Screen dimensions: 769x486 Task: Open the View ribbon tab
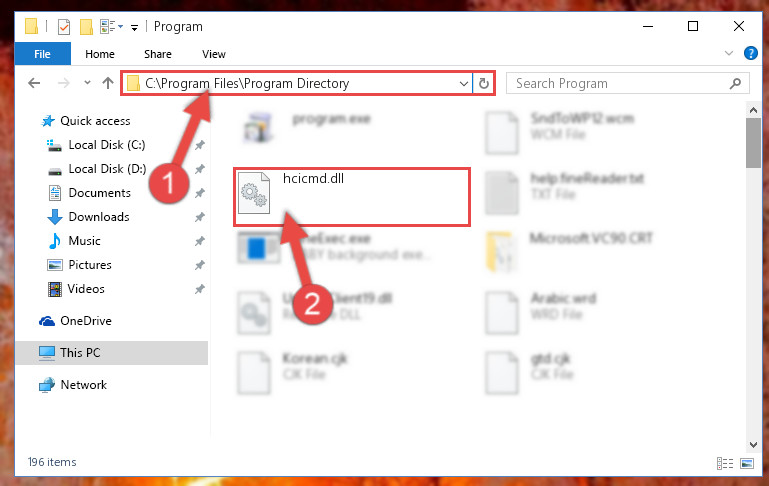pyautogui.click(x=214, y=54)
